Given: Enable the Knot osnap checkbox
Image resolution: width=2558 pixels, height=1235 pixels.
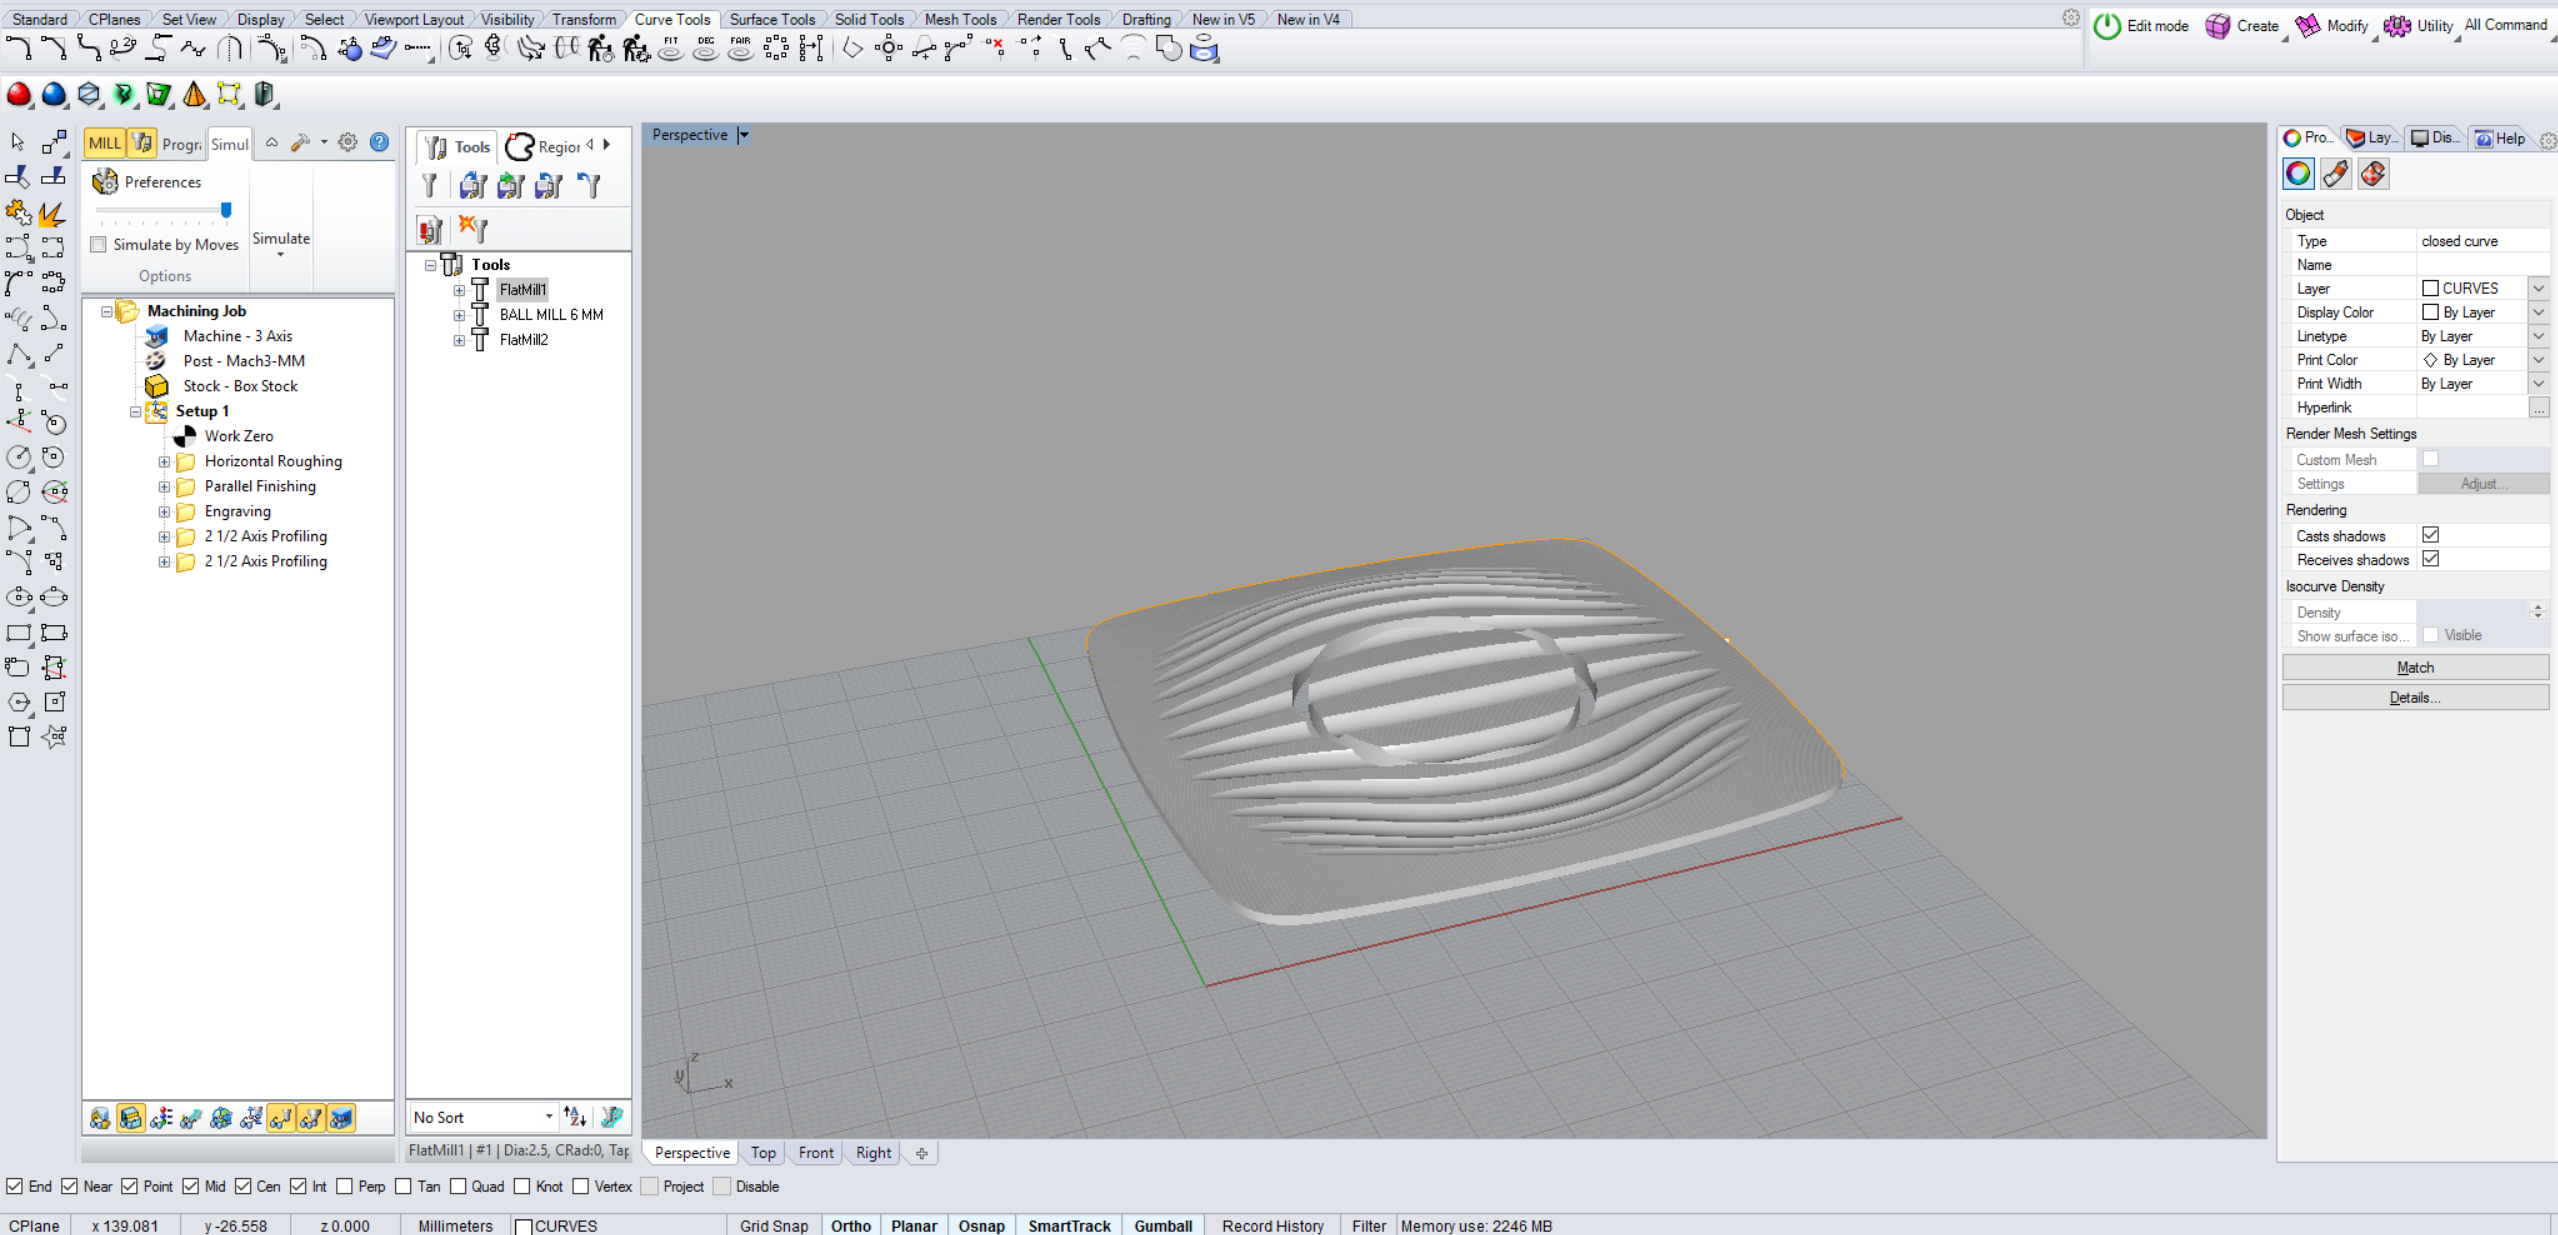Looking at the screenshot, I should [522, 1186].
